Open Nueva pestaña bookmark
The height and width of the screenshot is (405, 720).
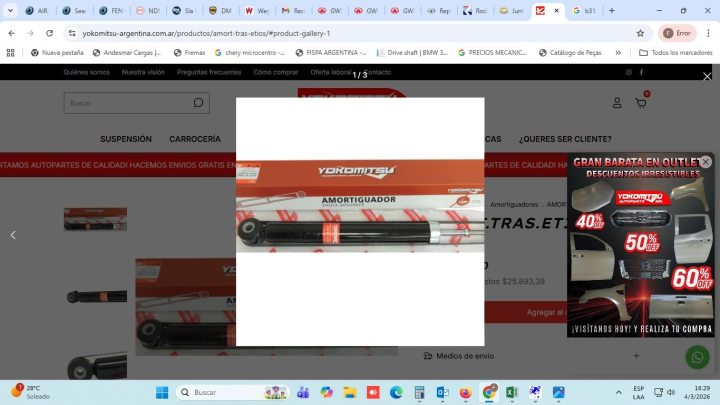tap(57, 53)
